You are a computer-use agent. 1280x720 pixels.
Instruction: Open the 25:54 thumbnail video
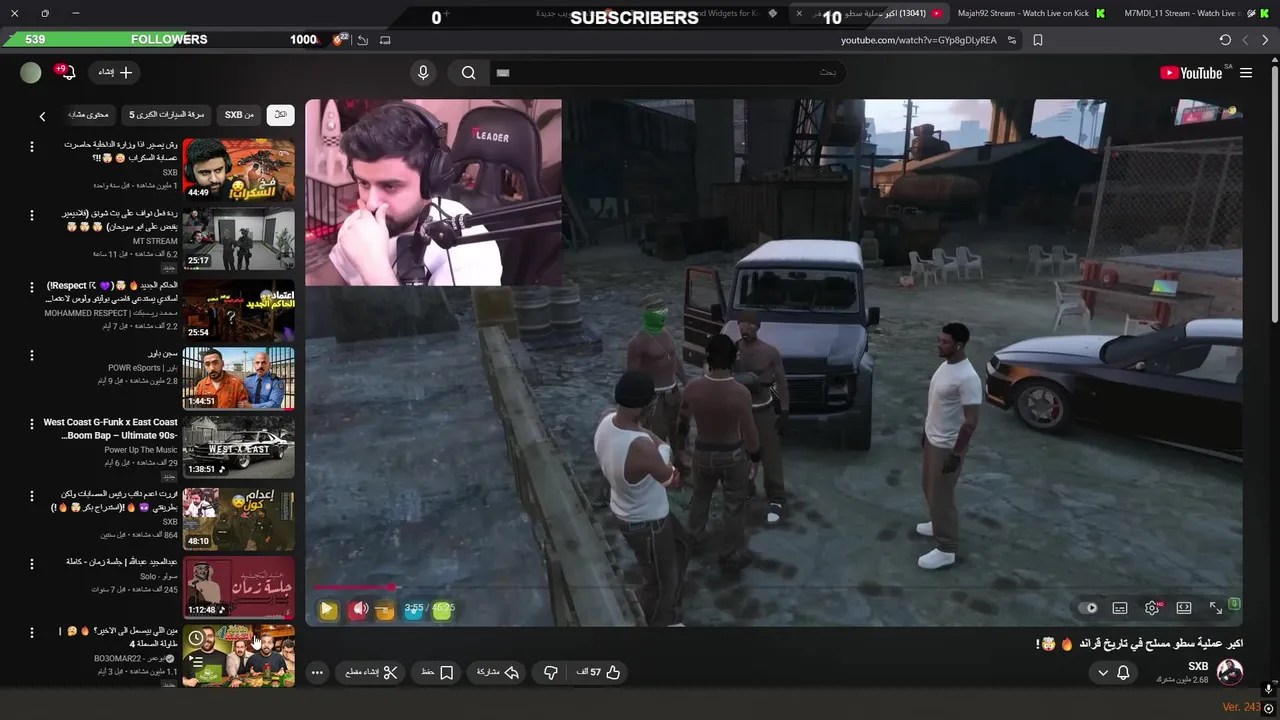[x=239, y=309]
